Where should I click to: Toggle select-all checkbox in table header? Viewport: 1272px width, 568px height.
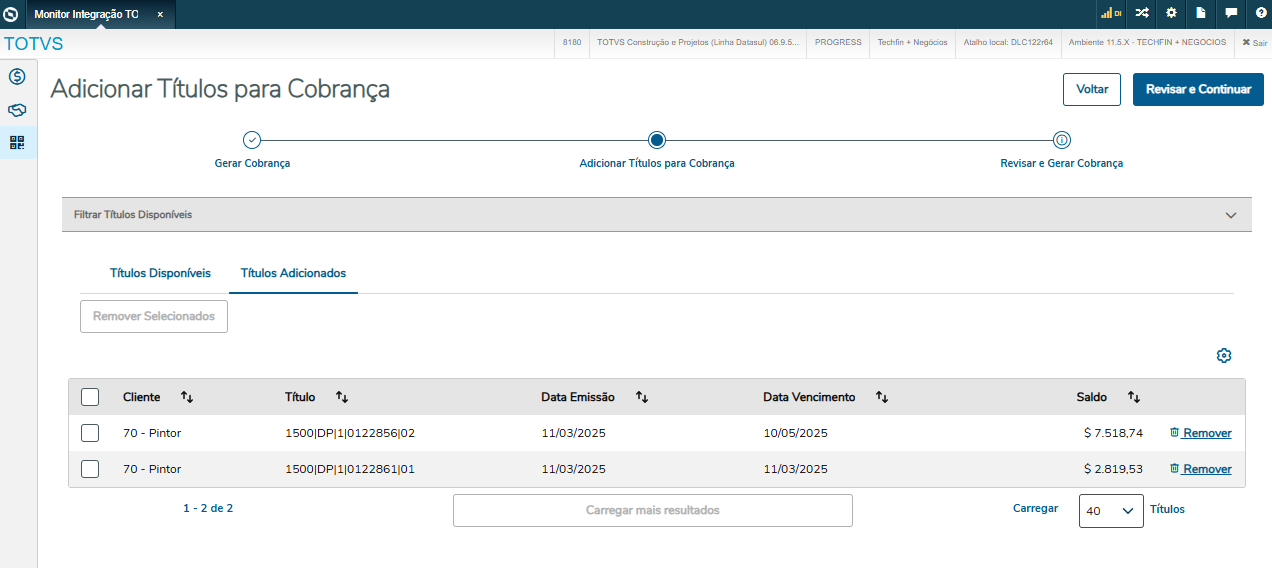[90, 397]
